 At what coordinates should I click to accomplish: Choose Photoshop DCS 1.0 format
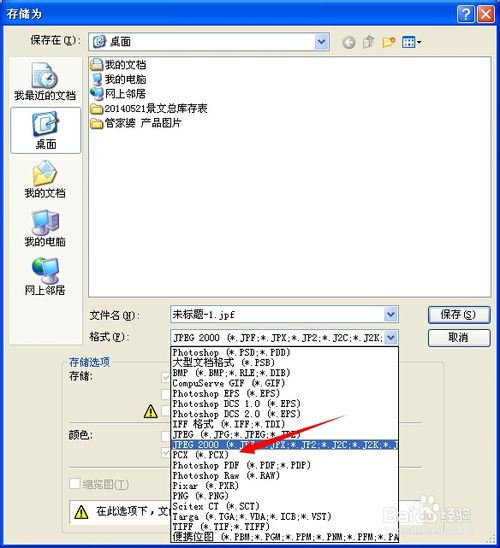coord(284,404)
